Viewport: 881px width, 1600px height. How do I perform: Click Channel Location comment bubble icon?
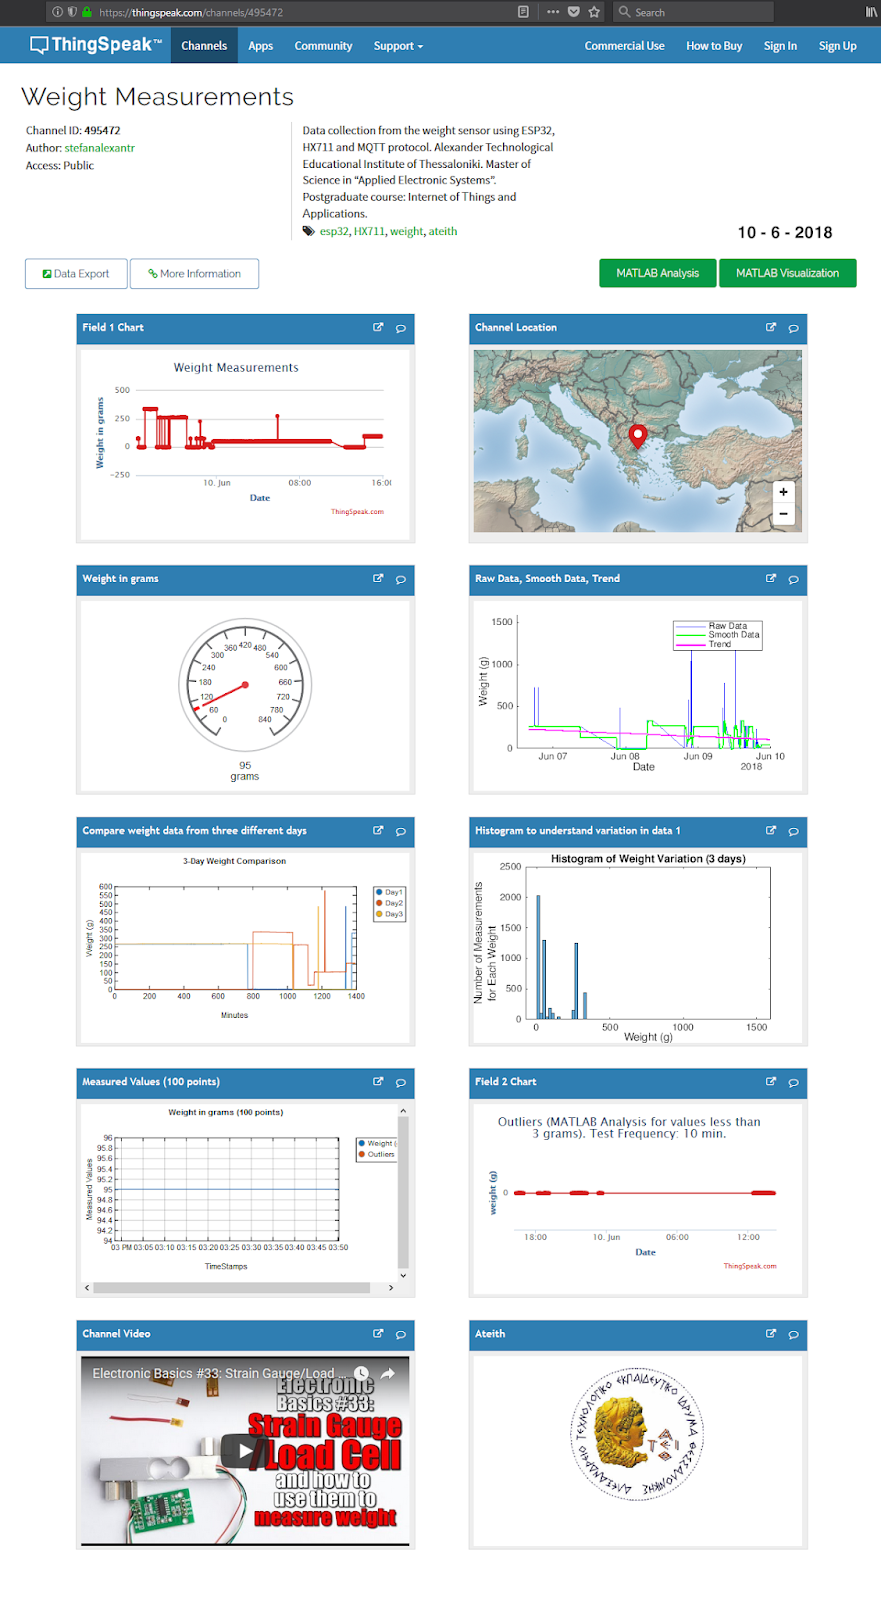[793, 328]
